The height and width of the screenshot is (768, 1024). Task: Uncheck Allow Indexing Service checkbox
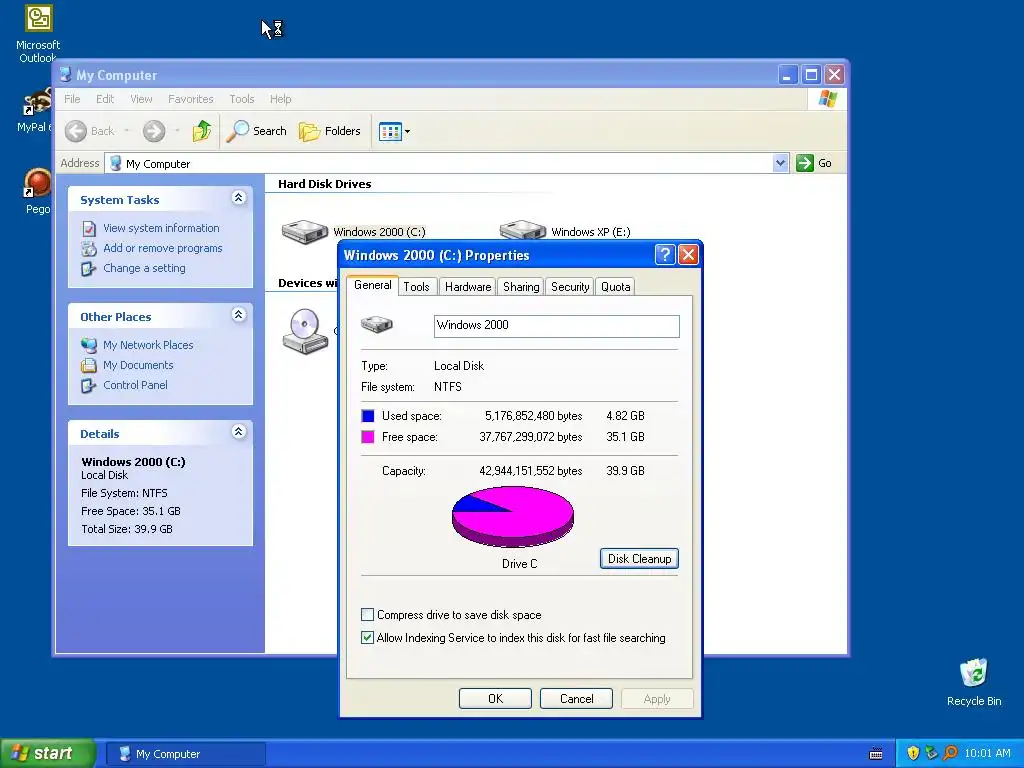pyautogui.click(x=368, y=638)
